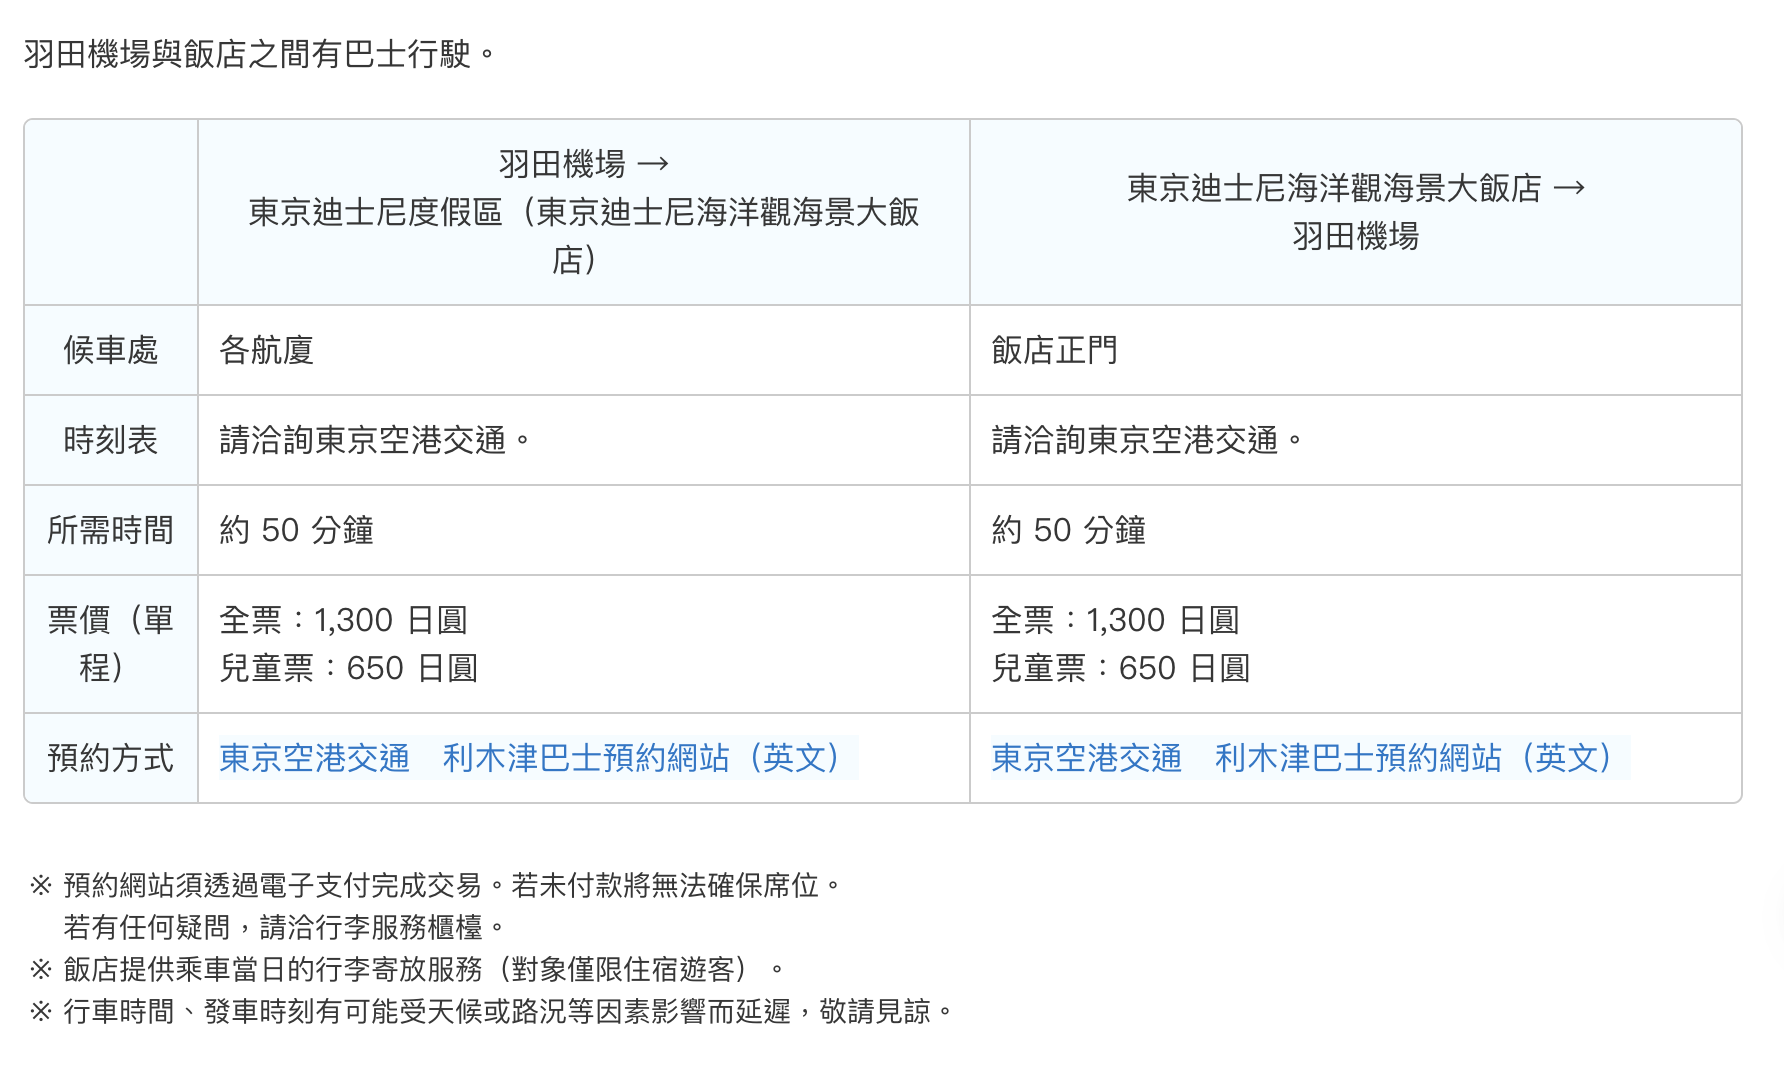Click column header 羽田機場 → 東京迪士尼度假區
This screenshot has width=1784, height=1068.
pos(584,212)
